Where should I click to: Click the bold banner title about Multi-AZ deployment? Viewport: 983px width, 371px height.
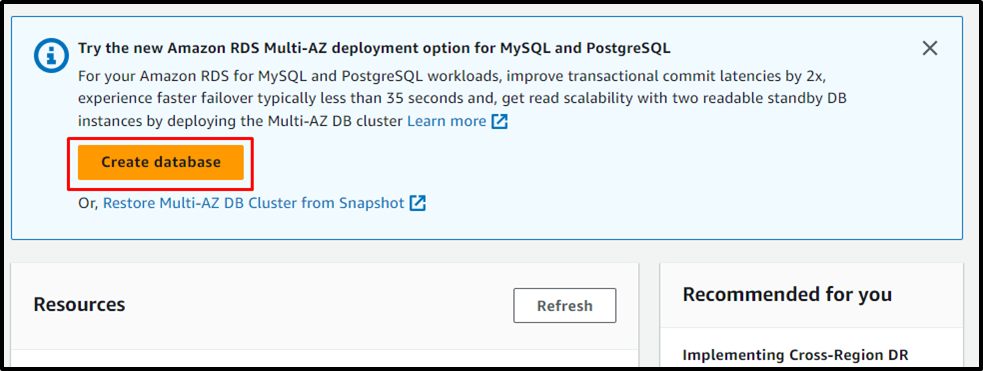click(374, 48)
